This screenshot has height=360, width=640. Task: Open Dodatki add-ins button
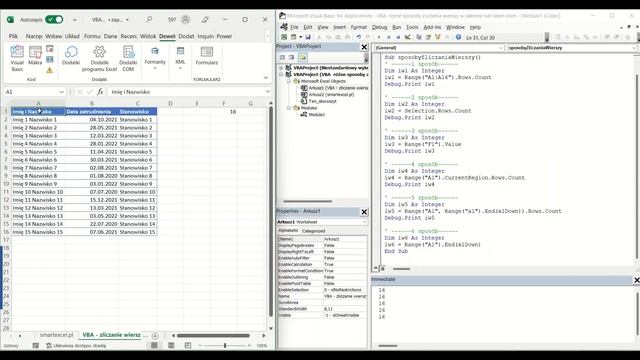click(71, 56)
